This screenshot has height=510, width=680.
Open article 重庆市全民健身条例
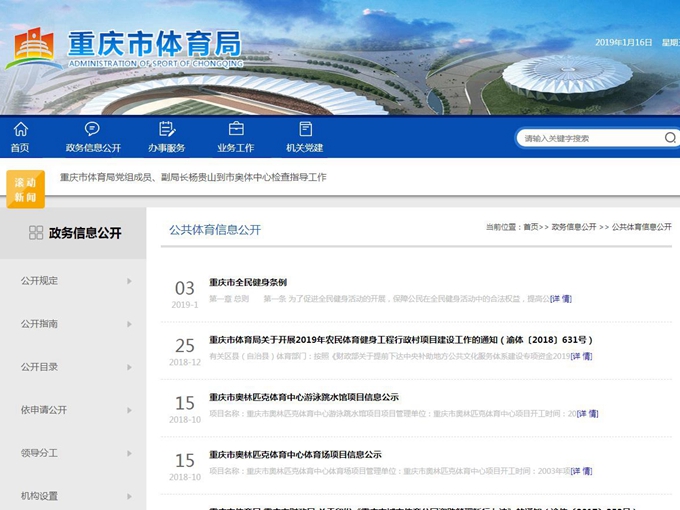(x=248, y=282)
